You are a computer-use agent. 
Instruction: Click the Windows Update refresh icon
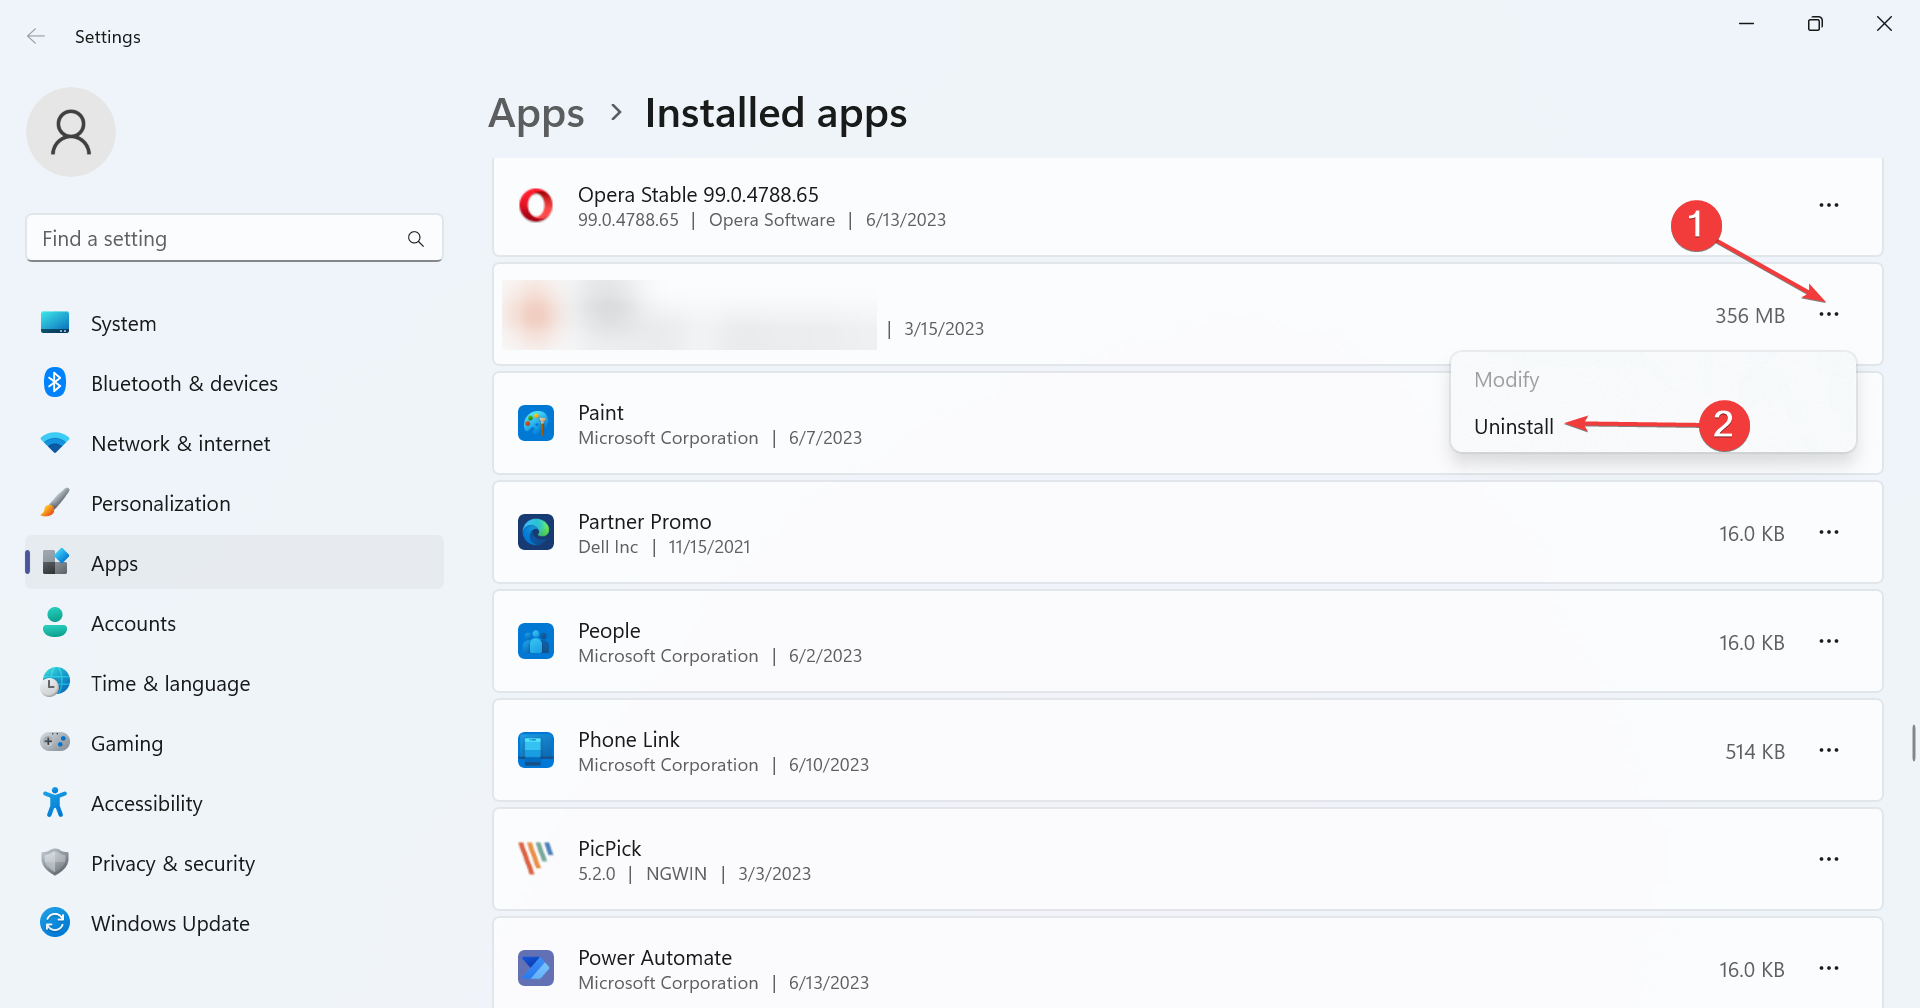coord(55,922)
